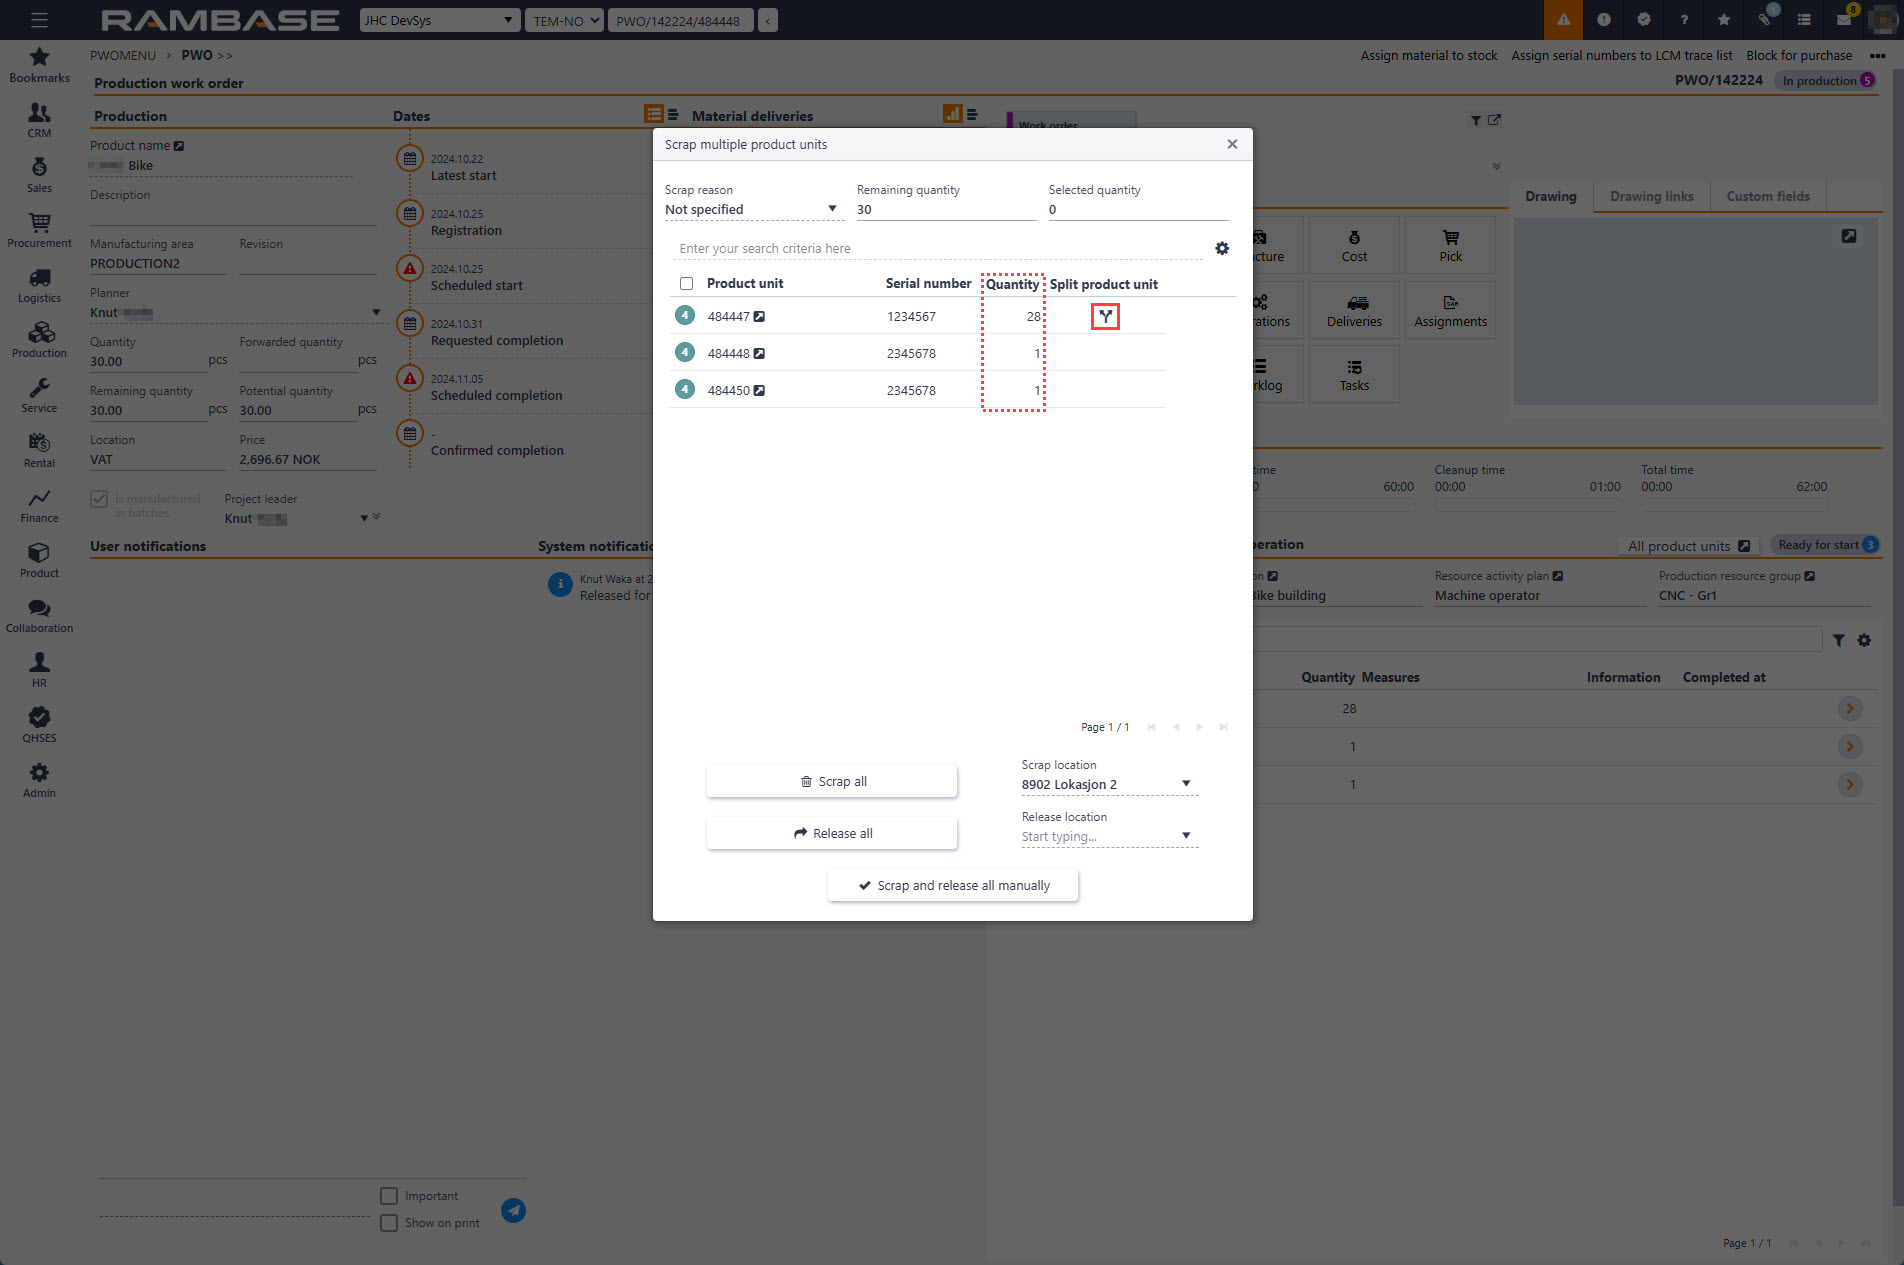Click the product unit search field
Screen dimensions: 1904x1265
[938, 248]
